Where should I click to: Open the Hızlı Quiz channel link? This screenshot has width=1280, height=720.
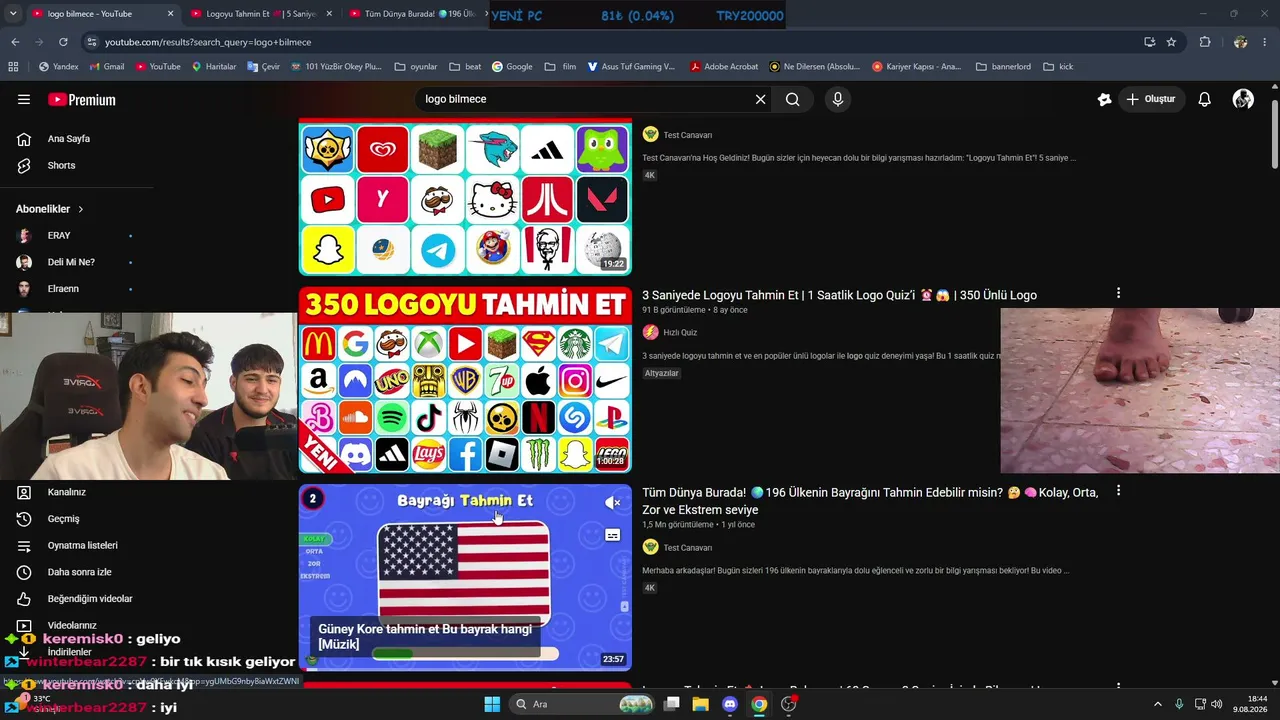[x=680, y=332]
